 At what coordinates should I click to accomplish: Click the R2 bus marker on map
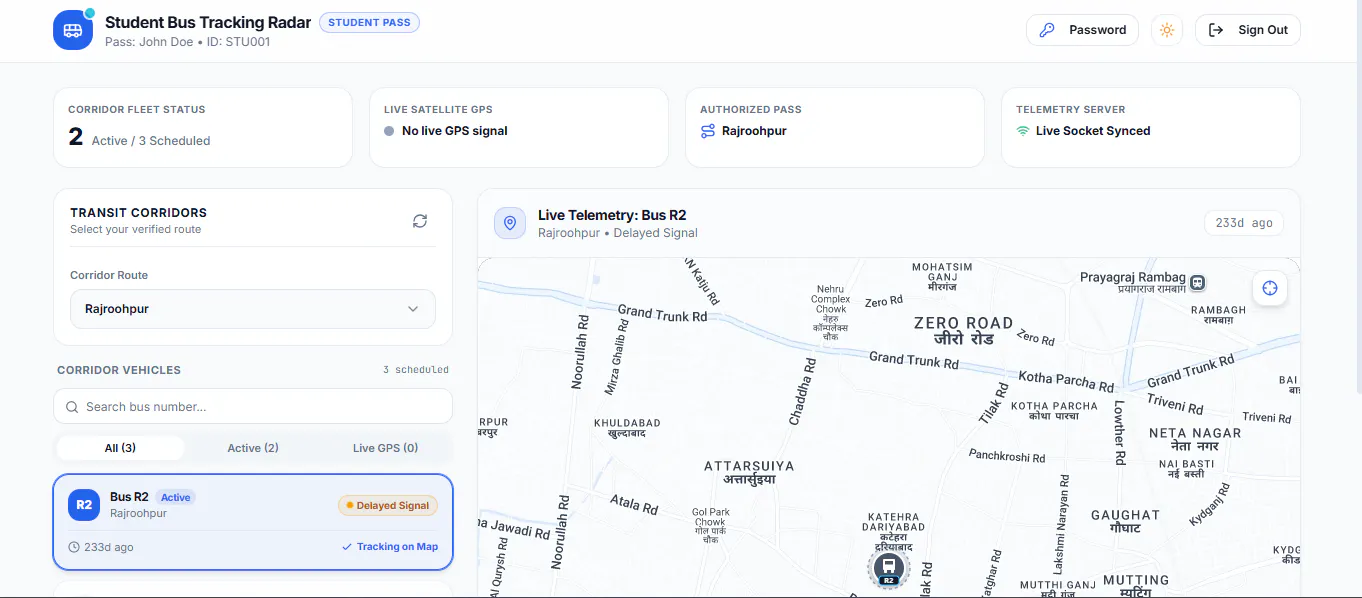(888, 570)
